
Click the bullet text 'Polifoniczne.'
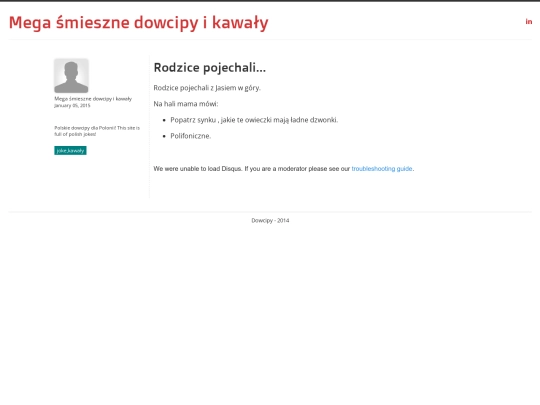pyautogui.click(x=191, y=136)
